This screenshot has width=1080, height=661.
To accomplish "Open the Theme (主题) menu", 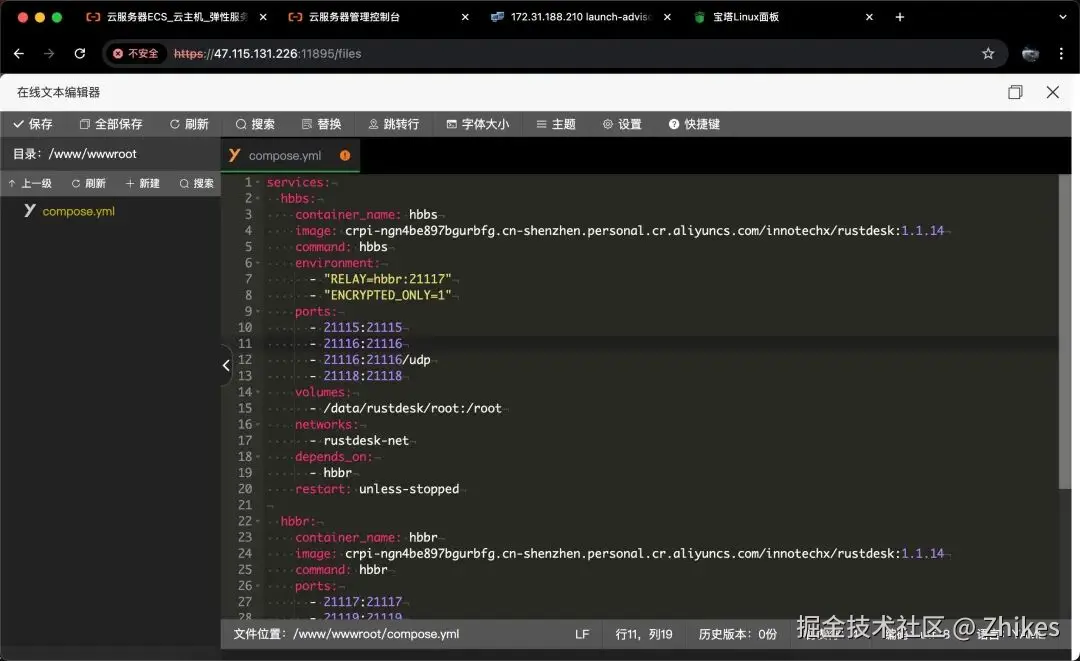I will 556,124.
